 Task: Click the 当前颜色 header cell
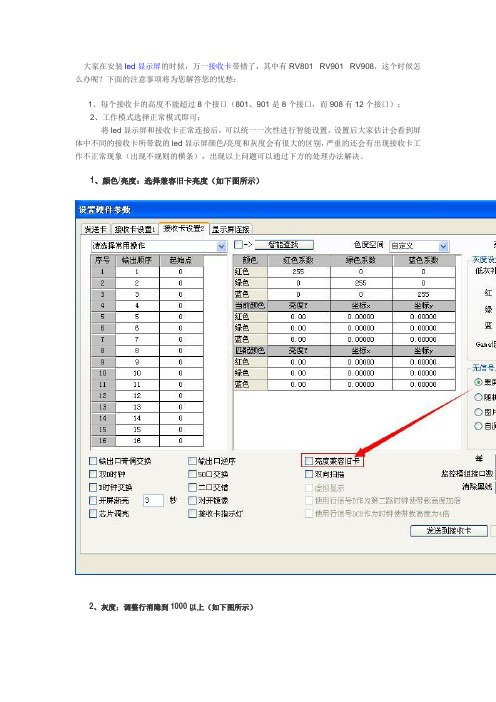click(x=250, y=305)
